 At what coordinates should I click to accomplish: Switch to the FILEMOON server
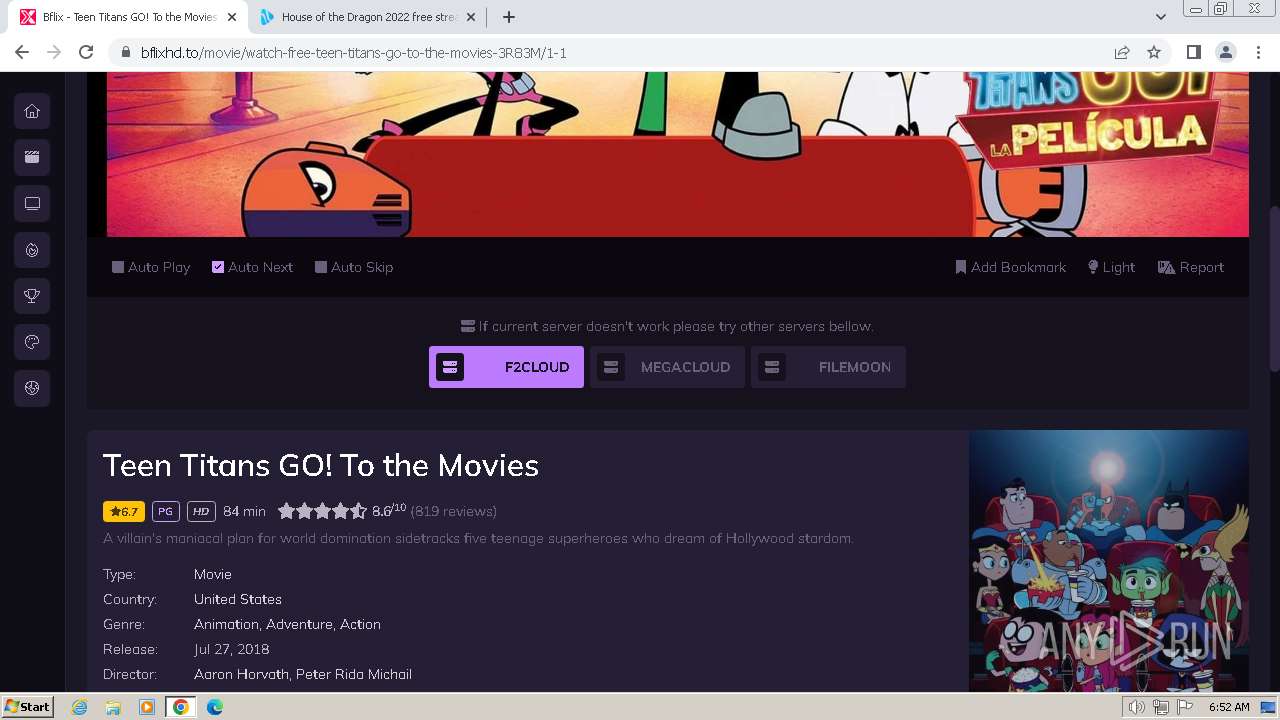828,367
